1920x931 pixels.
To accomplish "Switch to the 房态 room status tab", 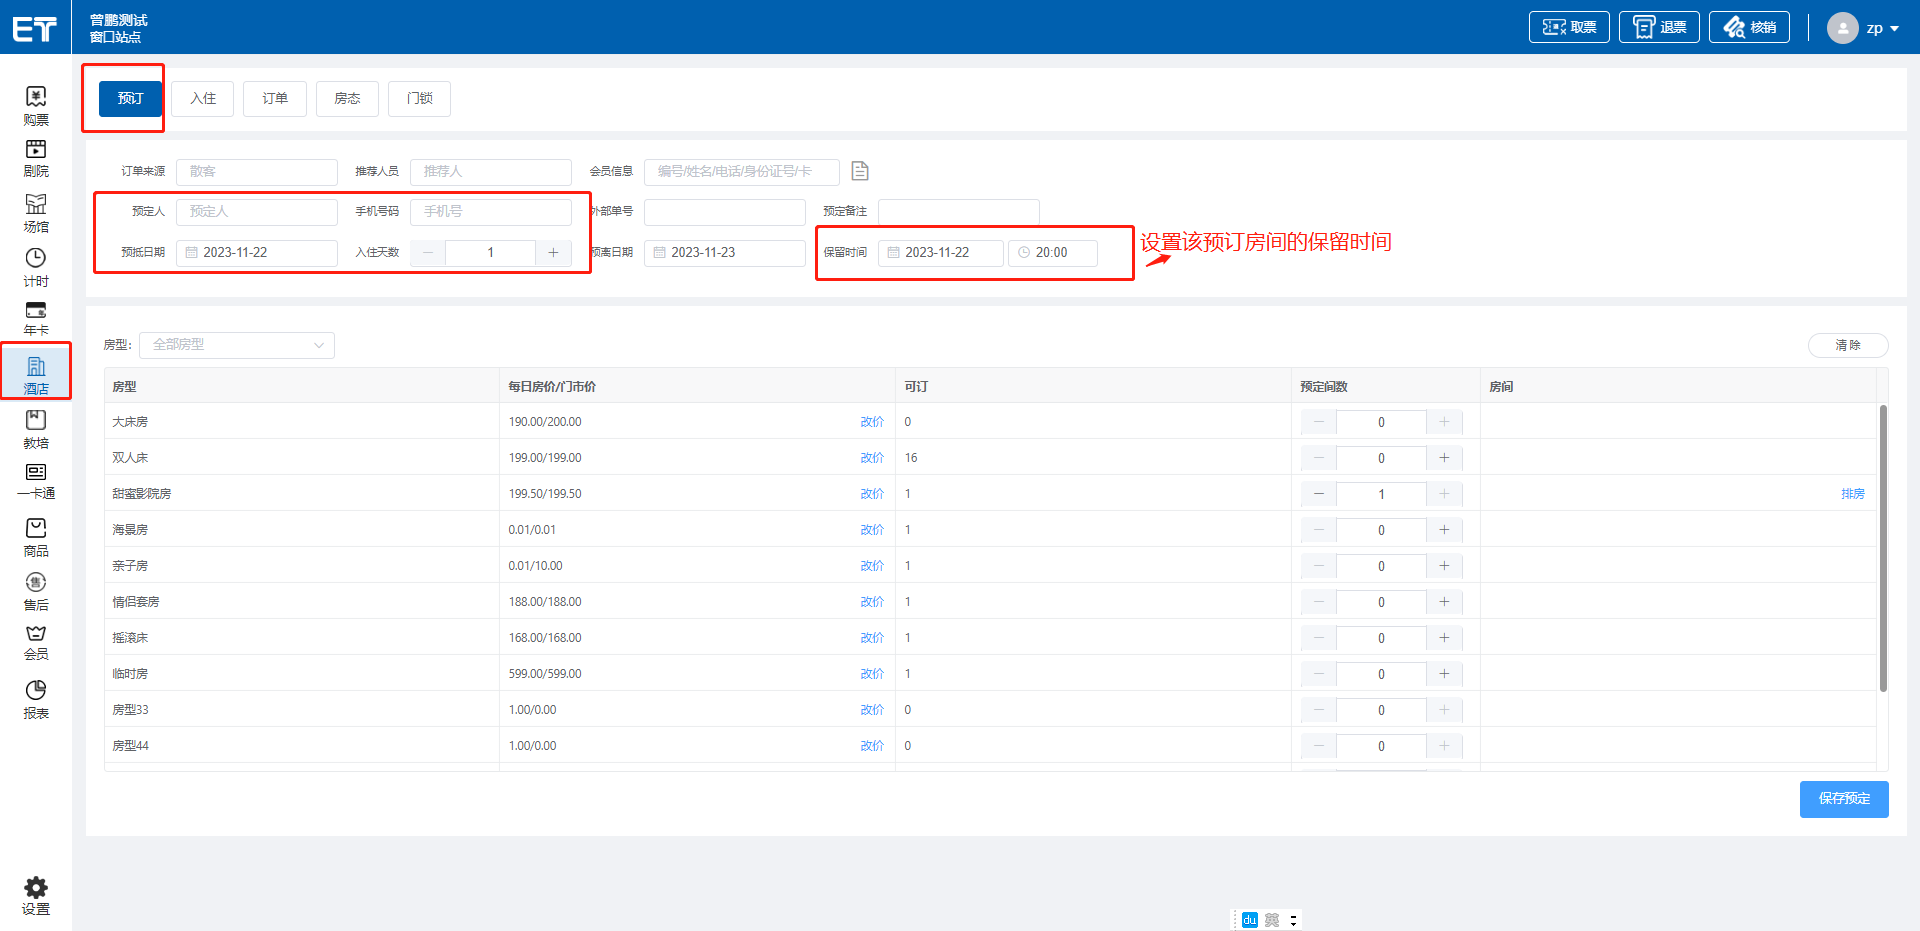I will click(347, 99).
